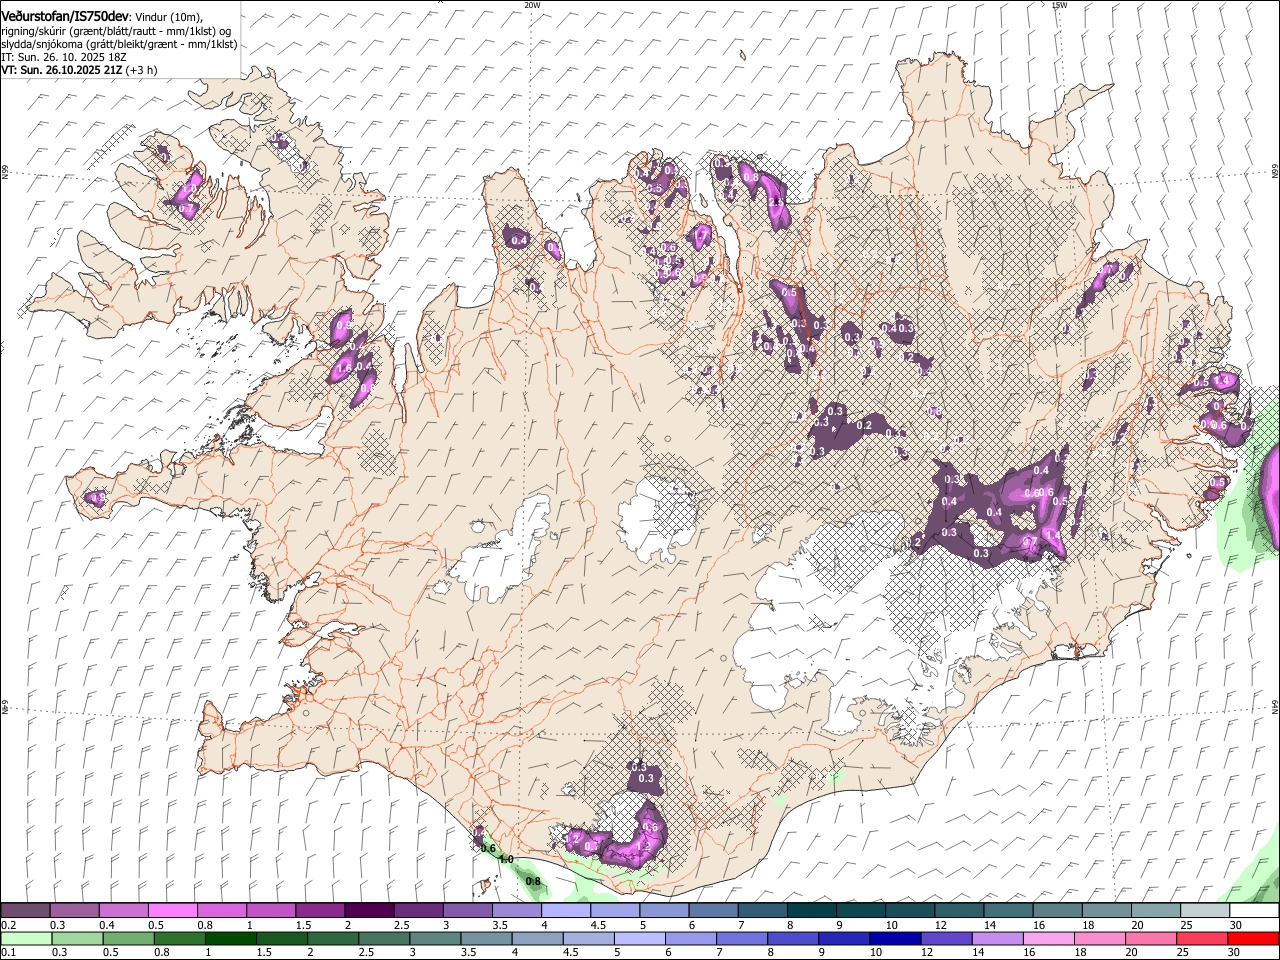Click the 4.5 label in the upper legend row
1280x960 pixels.
pyautogui.click(x=598, y=925)
